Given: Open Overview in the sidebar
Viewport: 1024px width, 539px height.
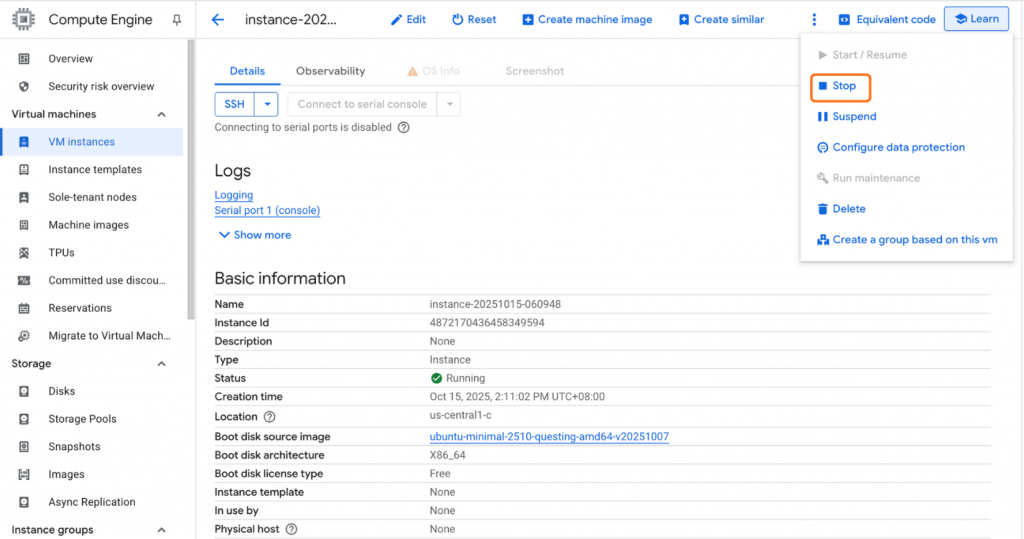Looking at the screenshot, I should point(71,59).
